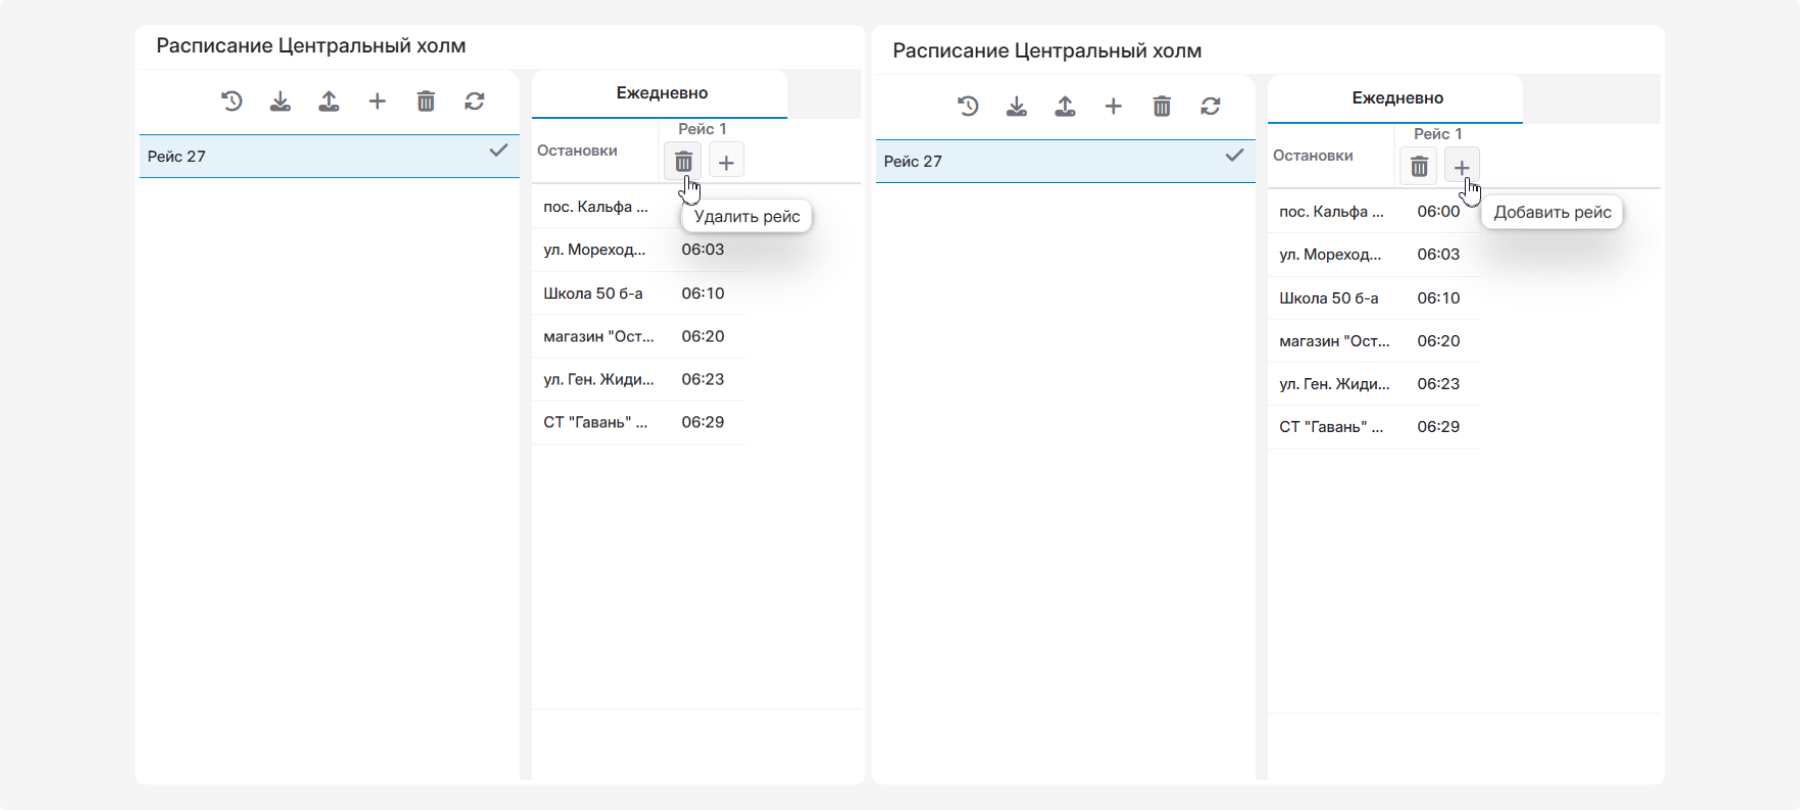Screen dimensions: 1800x810
Task: Open Ежедневно tab in left panel
Action: click(x=661, y=94)
